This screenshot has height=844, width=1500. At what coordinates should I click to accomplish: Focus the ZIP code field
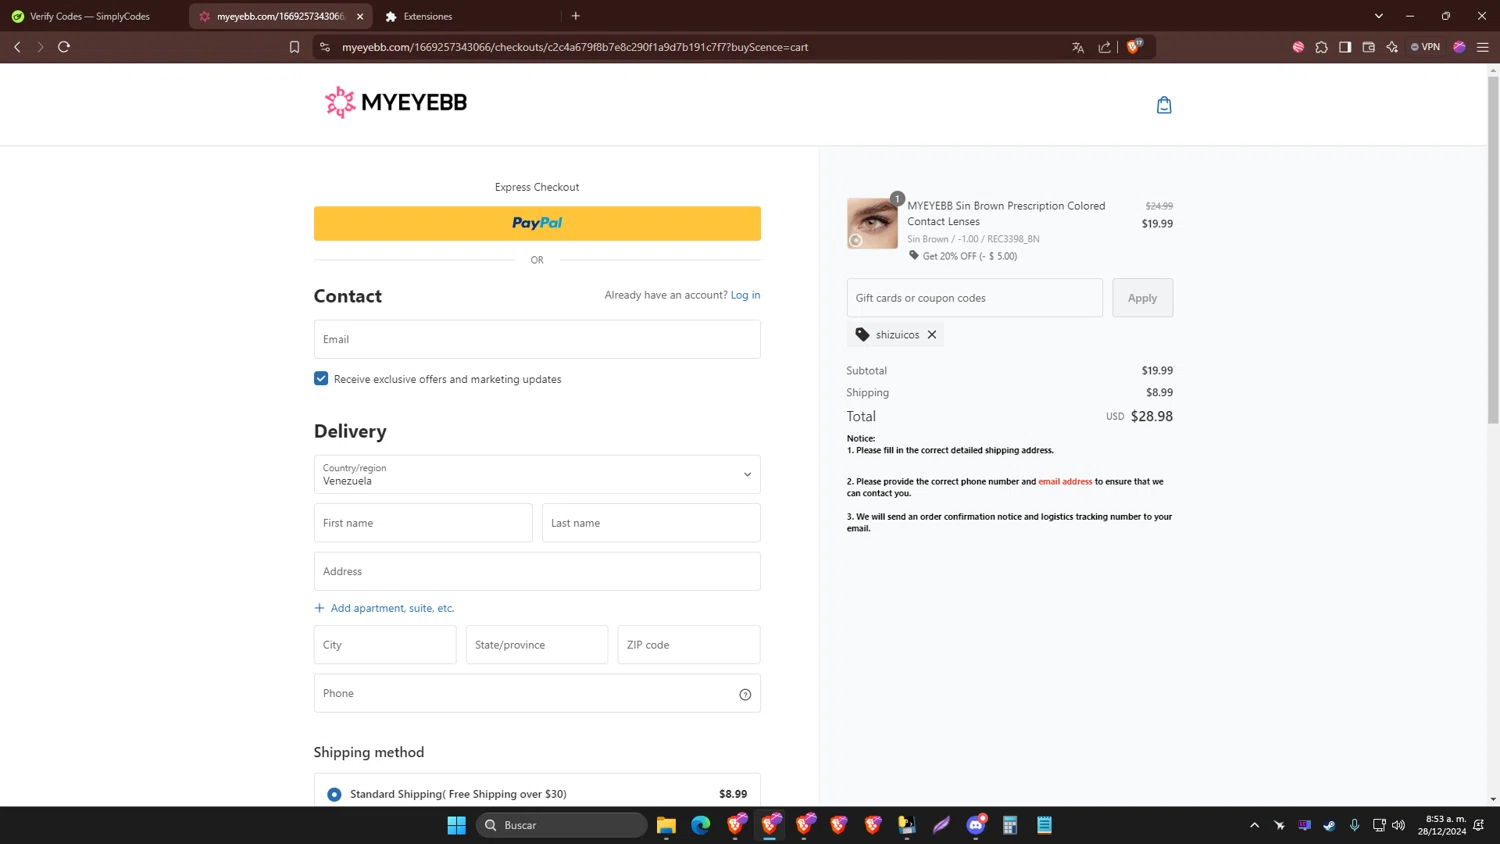(689, 645)
